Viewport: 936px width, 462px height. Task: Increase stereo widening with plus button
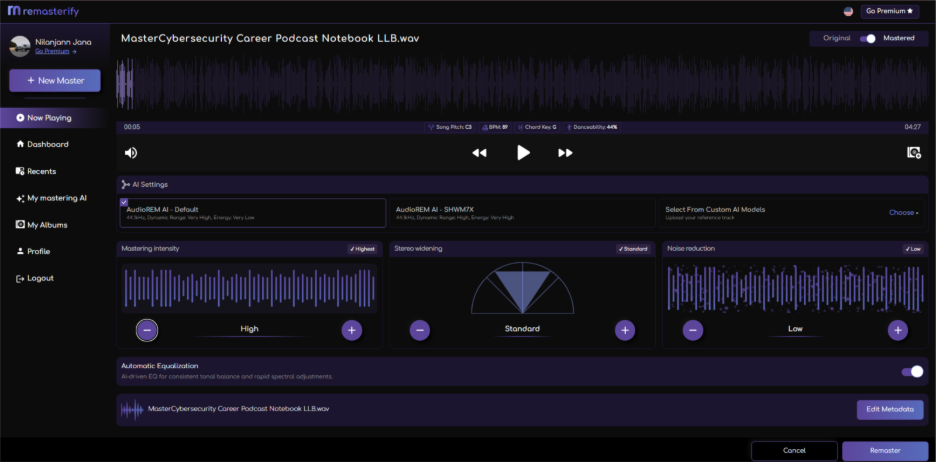(x=624, y=329)
